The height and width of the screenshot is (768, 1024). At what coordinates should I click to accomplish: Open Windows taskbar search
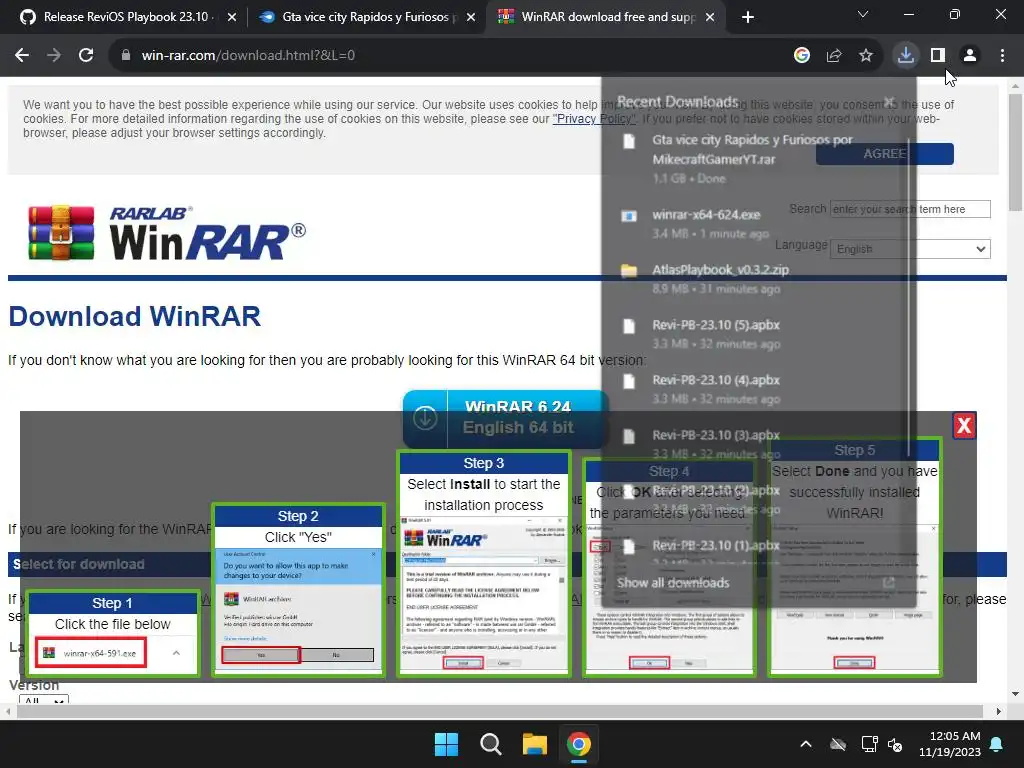point(490,744)
